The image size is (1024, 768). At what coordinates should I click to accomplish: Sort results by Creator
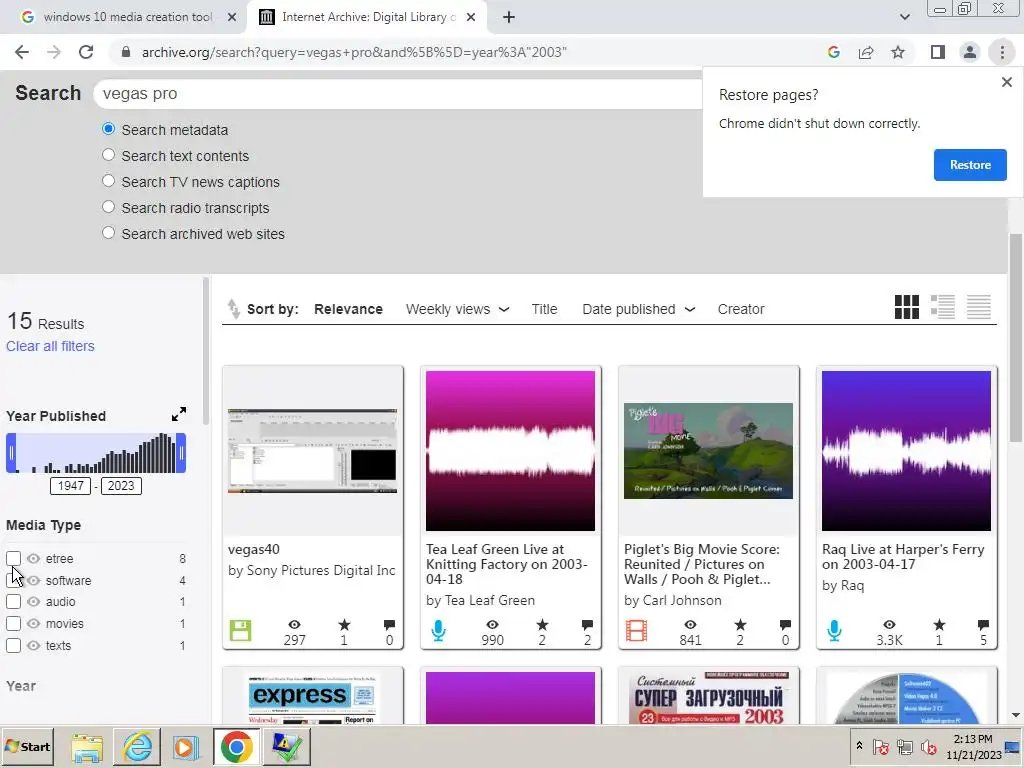pos(741,309)
